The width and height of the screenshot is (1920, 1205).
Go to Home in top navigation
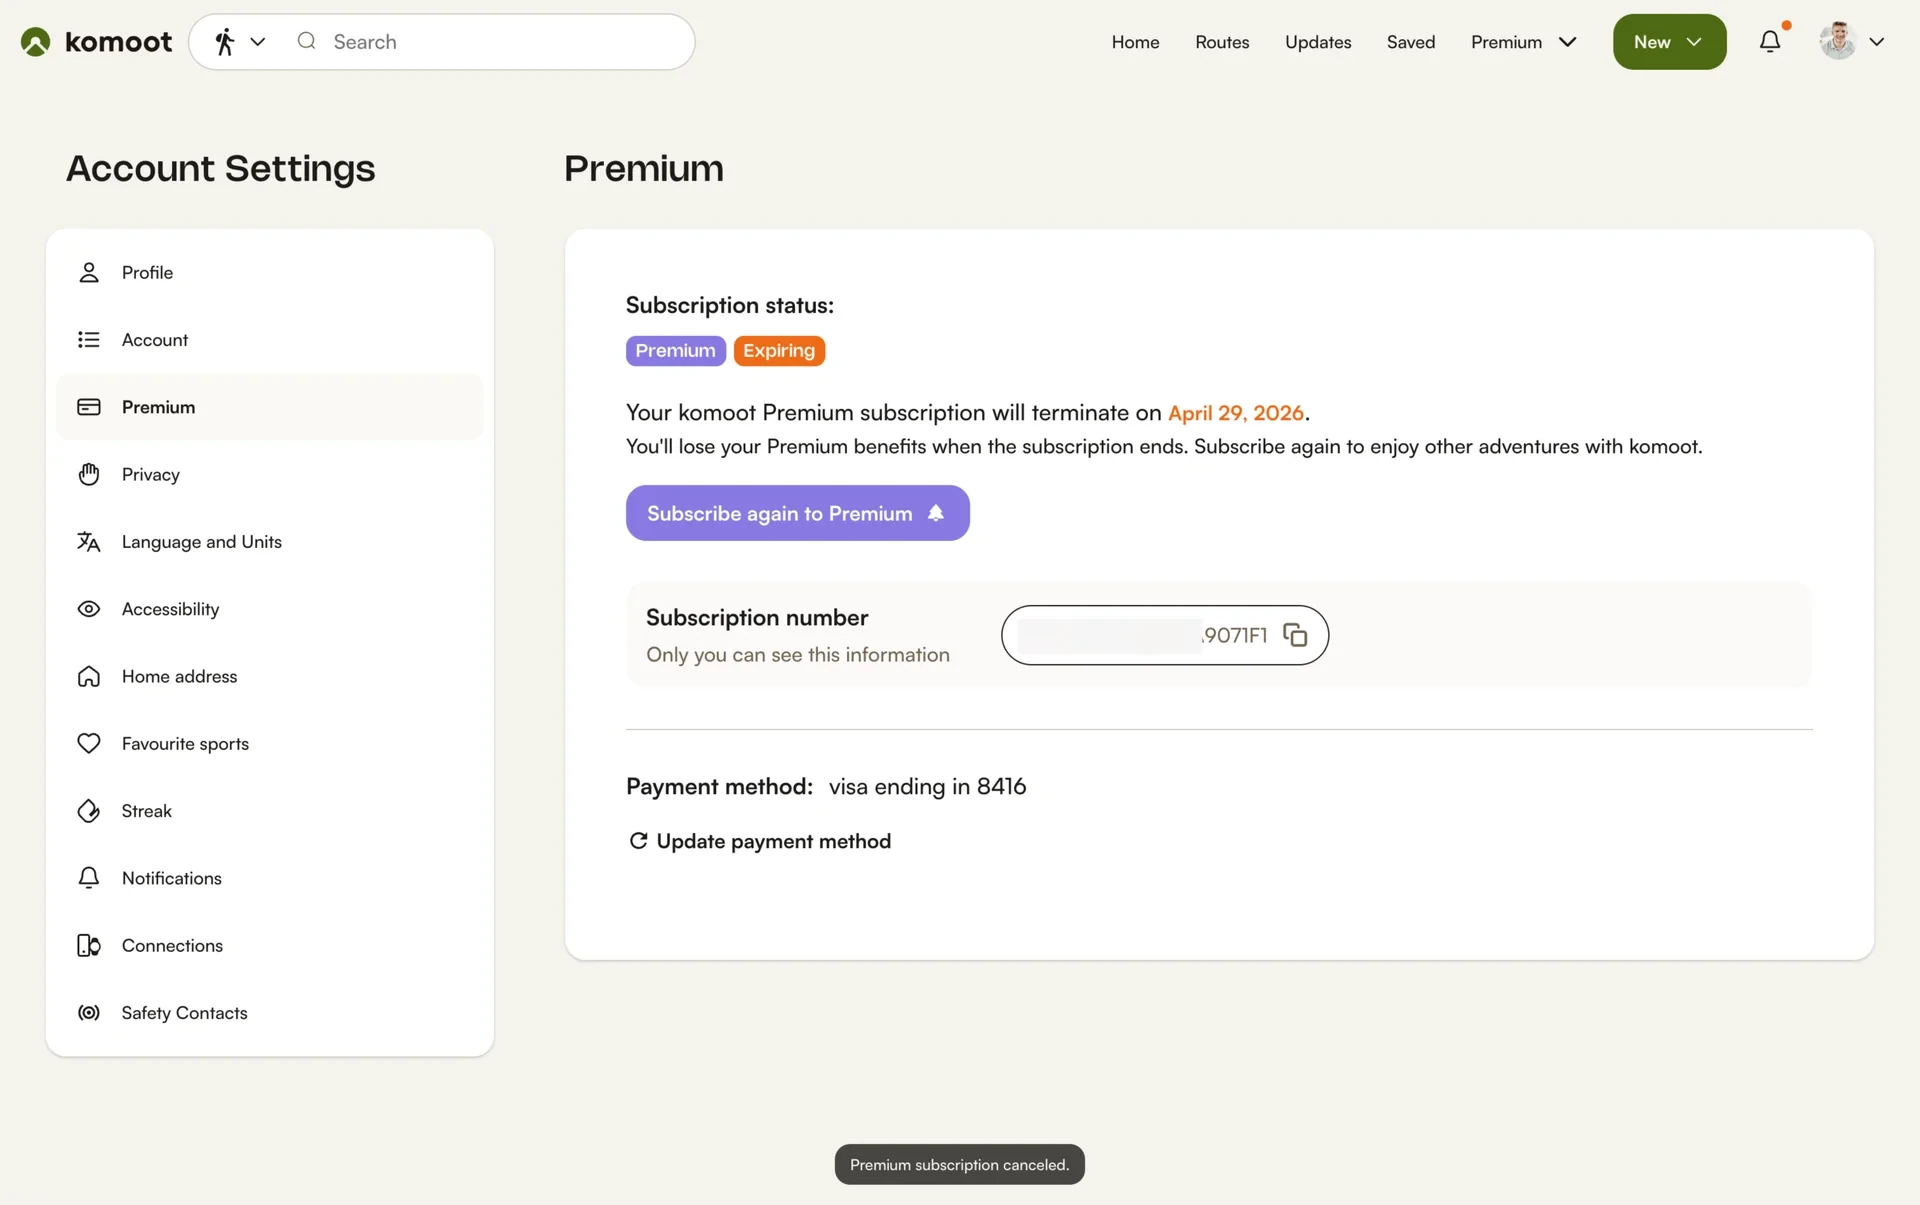pyautogui.click(x=1135, y=42)
